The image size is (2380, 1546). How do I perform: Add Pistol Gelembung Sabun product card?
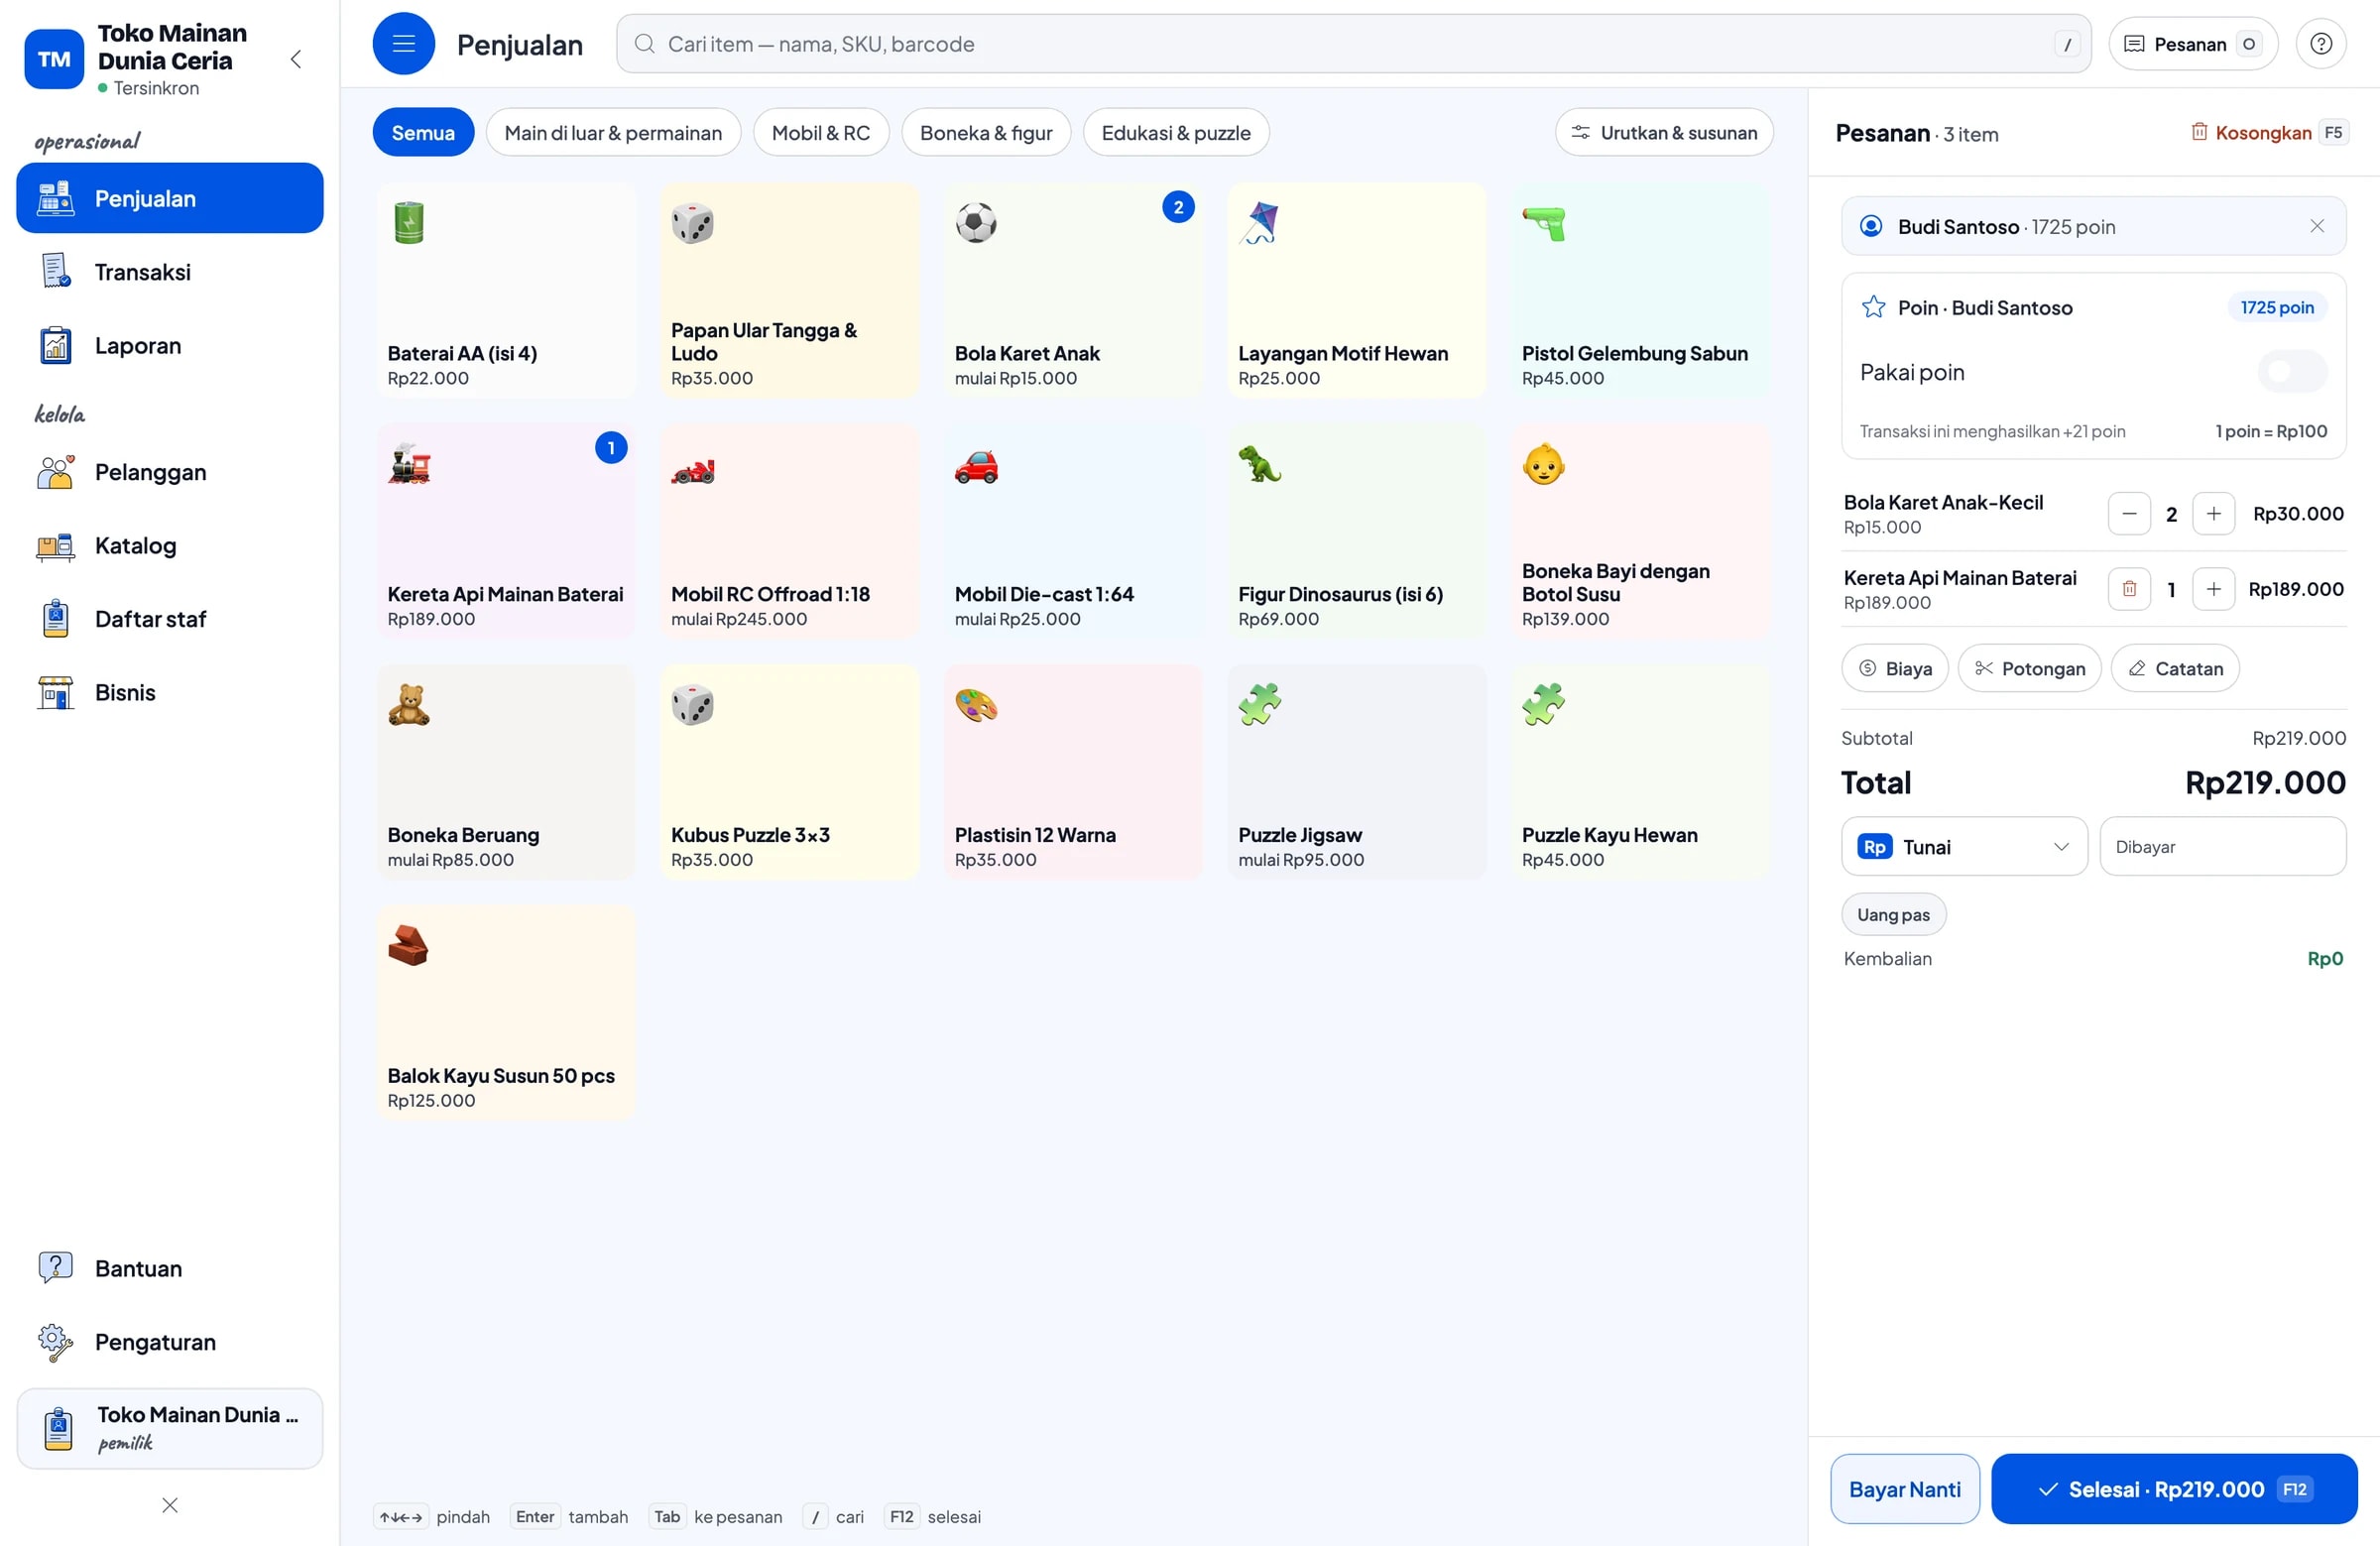tap(1640, 291)
